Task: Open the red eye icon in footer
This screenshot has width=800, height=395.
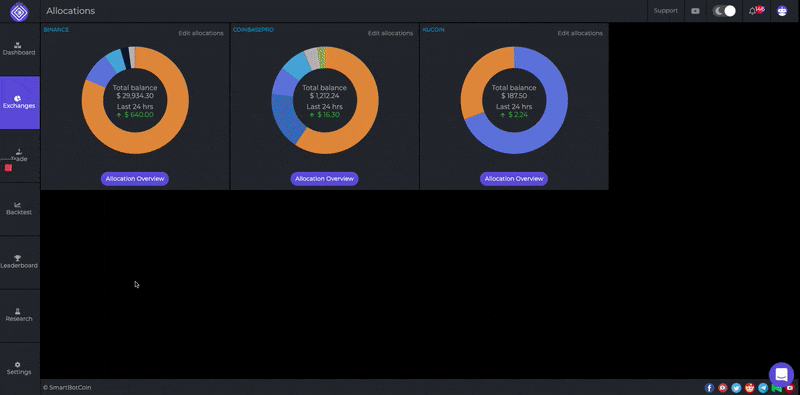Action: [x=722, y=388]
